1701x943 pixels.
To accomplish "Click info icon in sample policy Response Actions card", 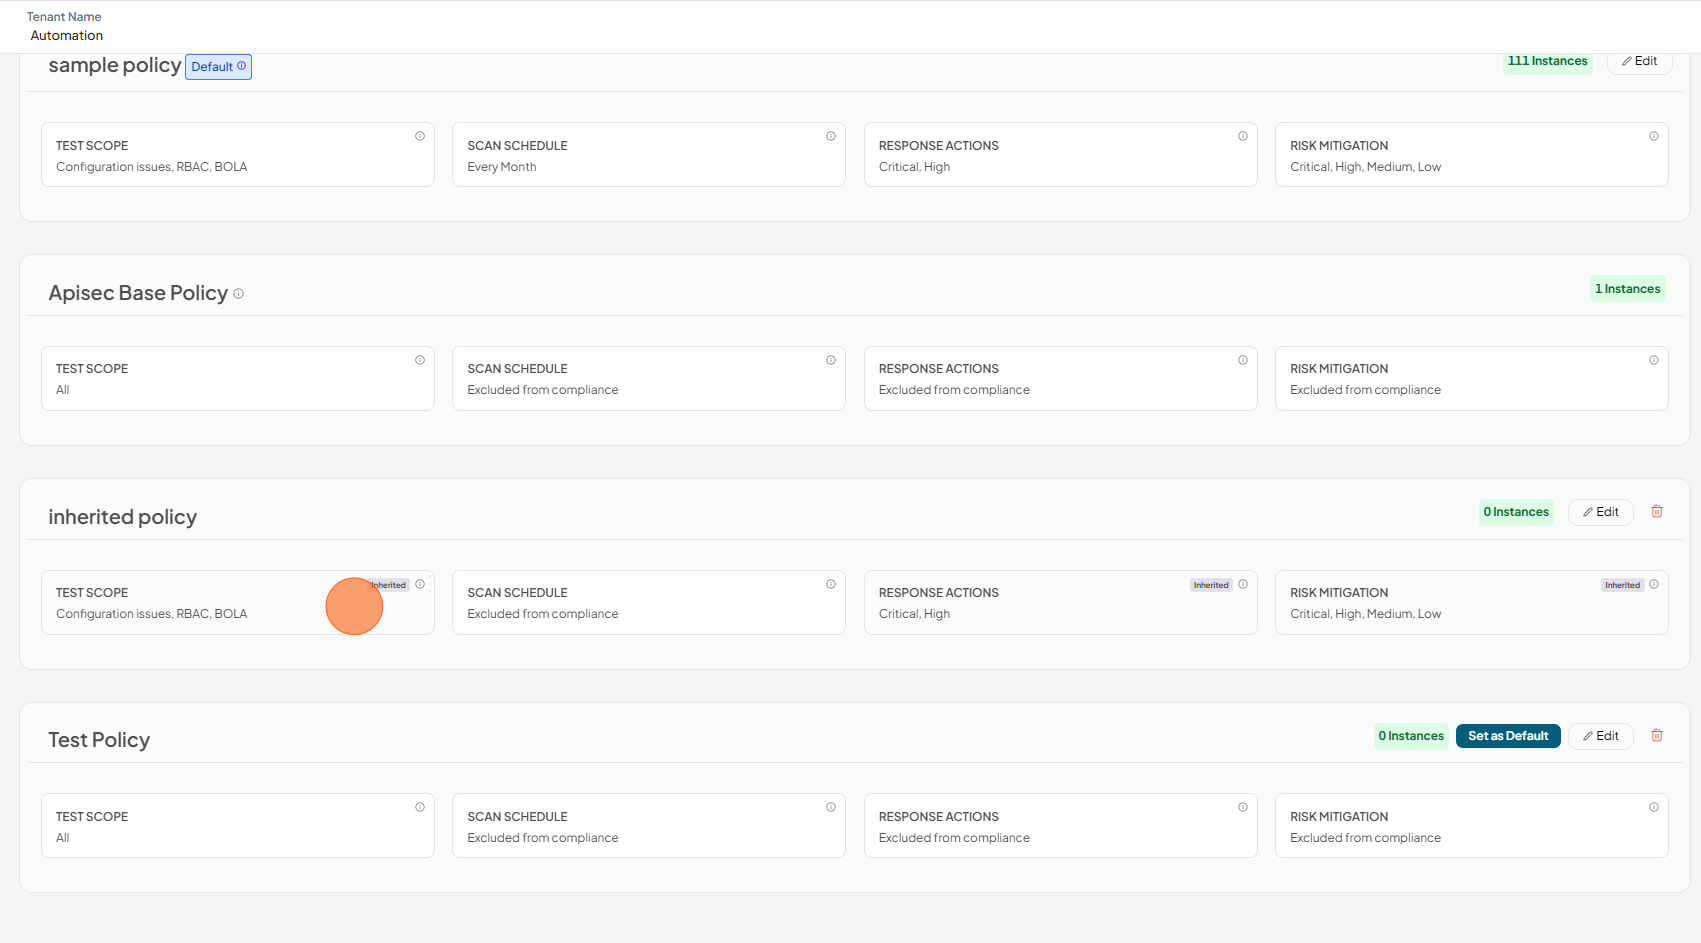I will [x=1243, y=136].
